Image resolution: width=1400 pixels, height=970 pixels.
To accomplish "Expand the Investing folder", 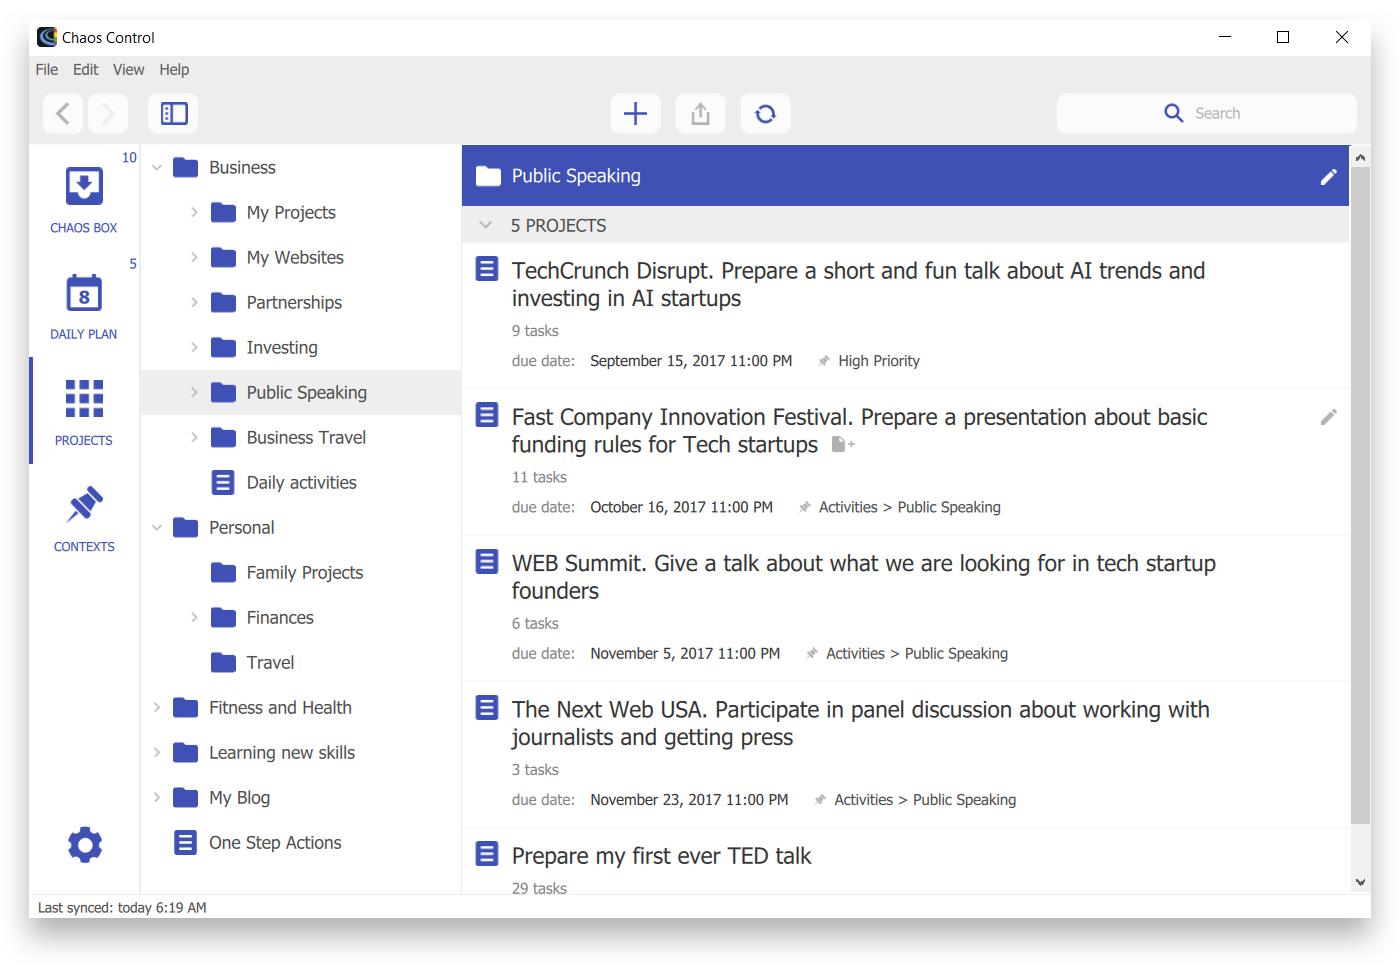I will 194,348.
